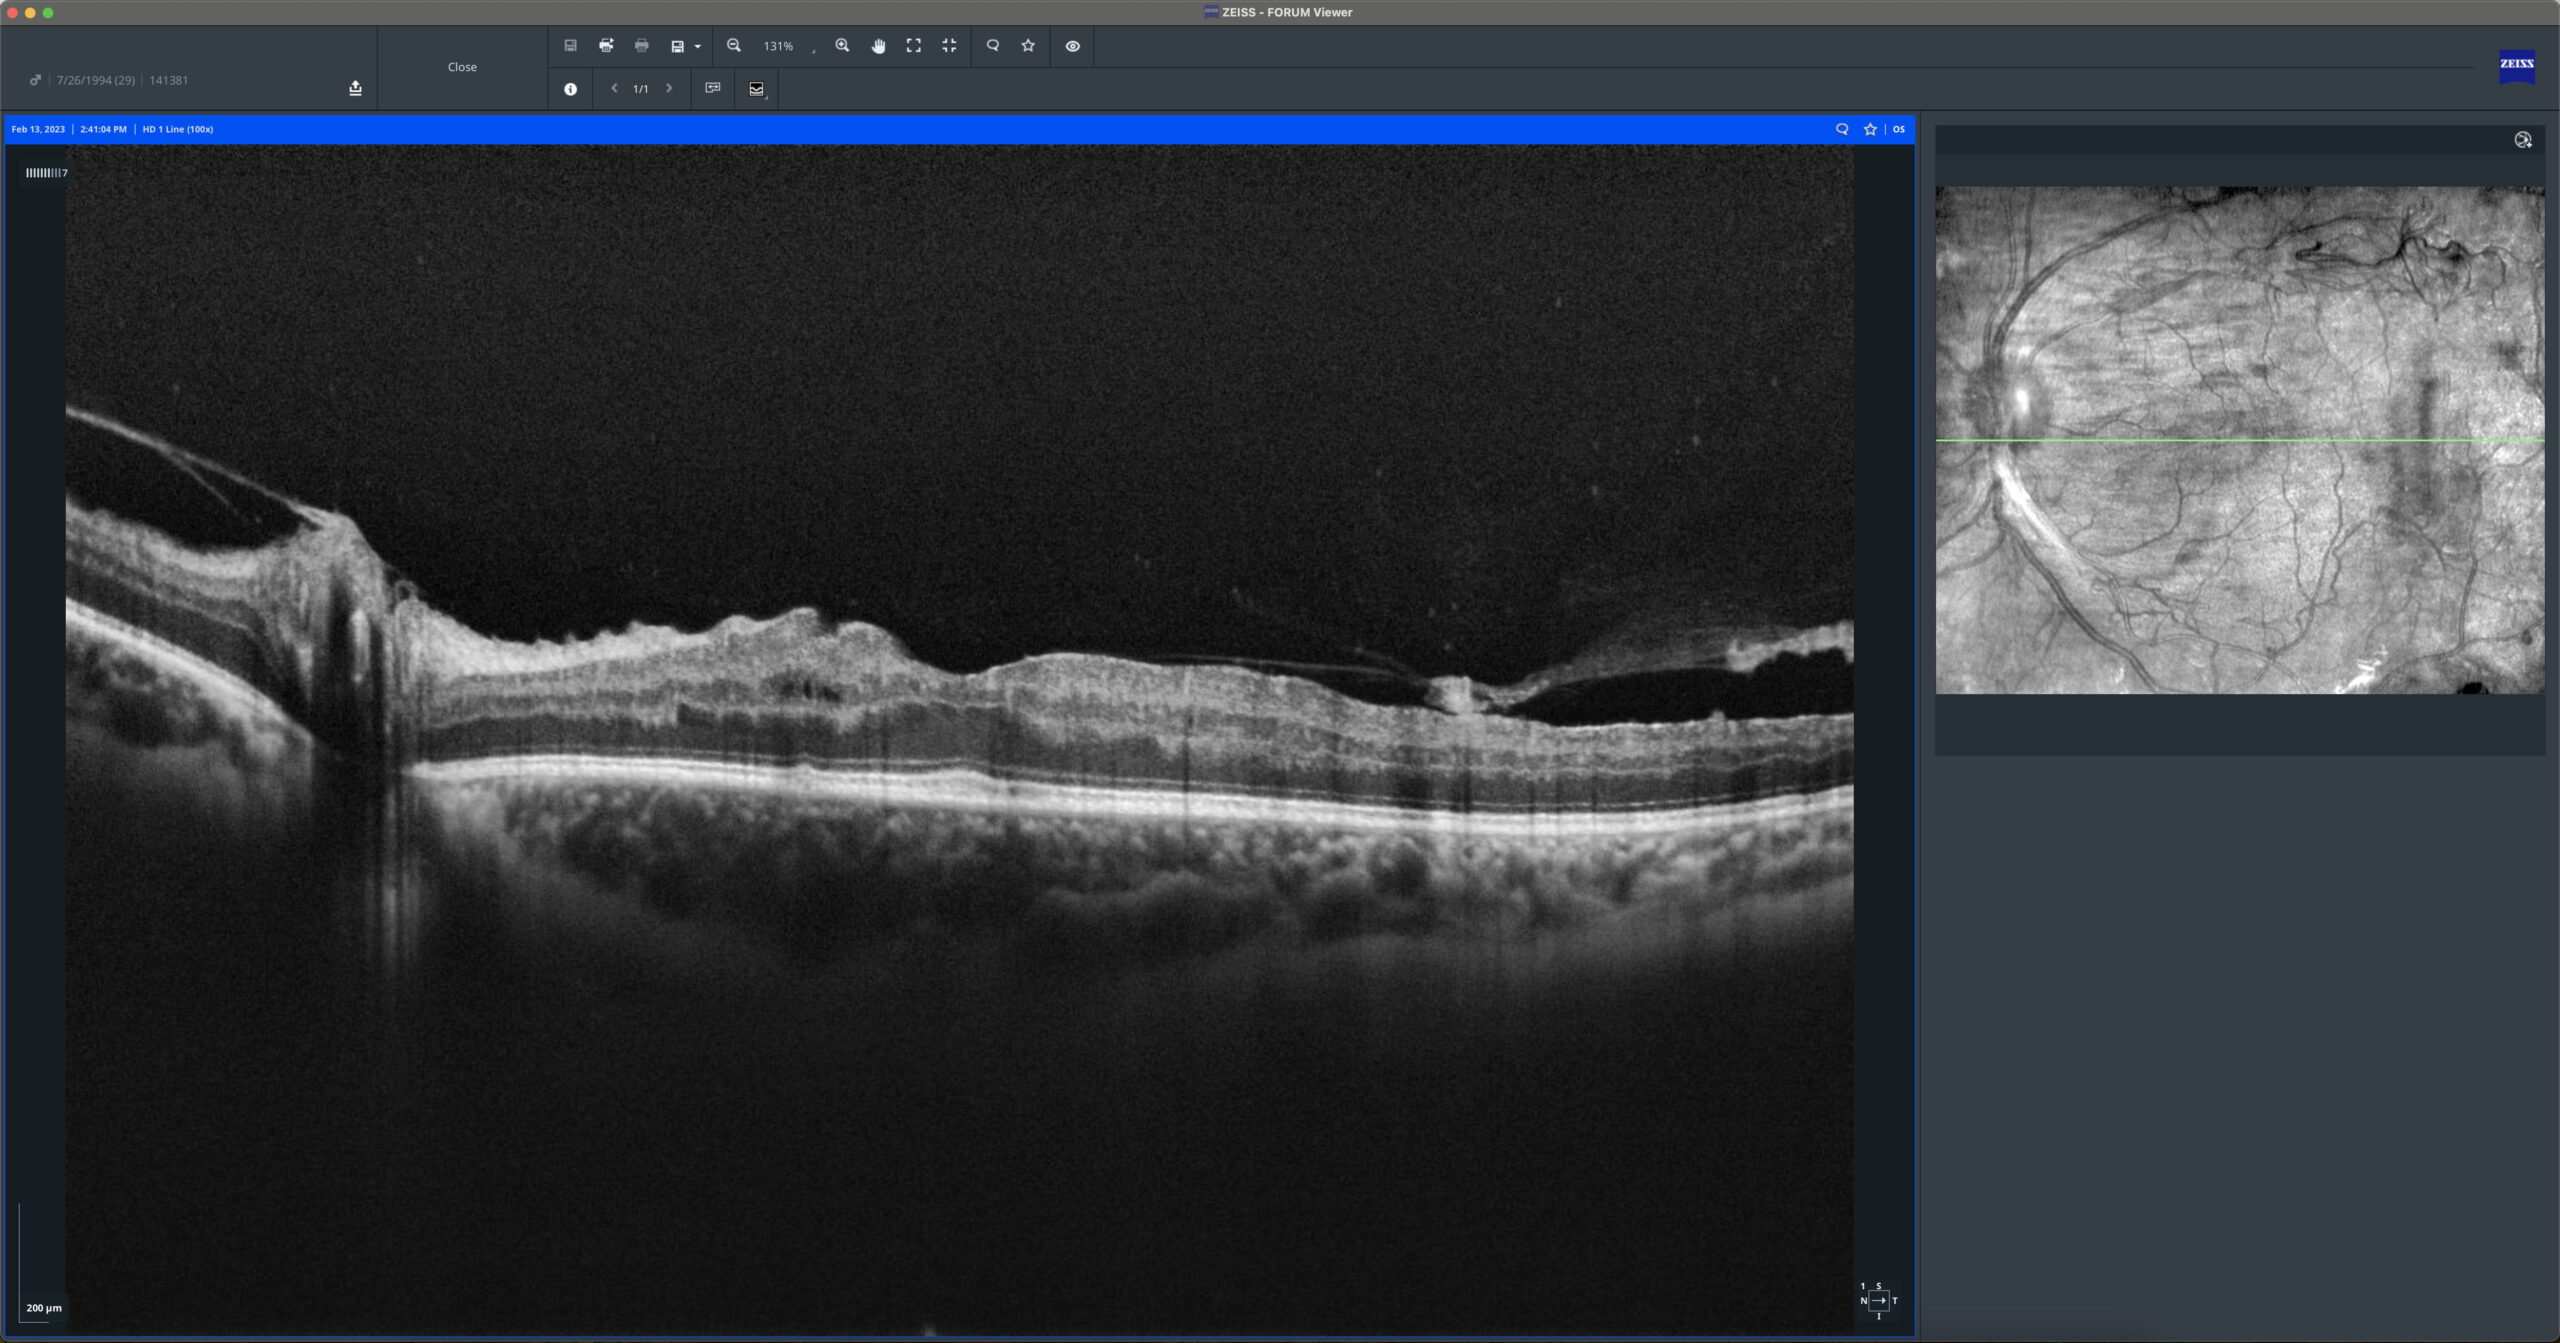Click the 2:41:04 PM scan time

click(103, 129)
